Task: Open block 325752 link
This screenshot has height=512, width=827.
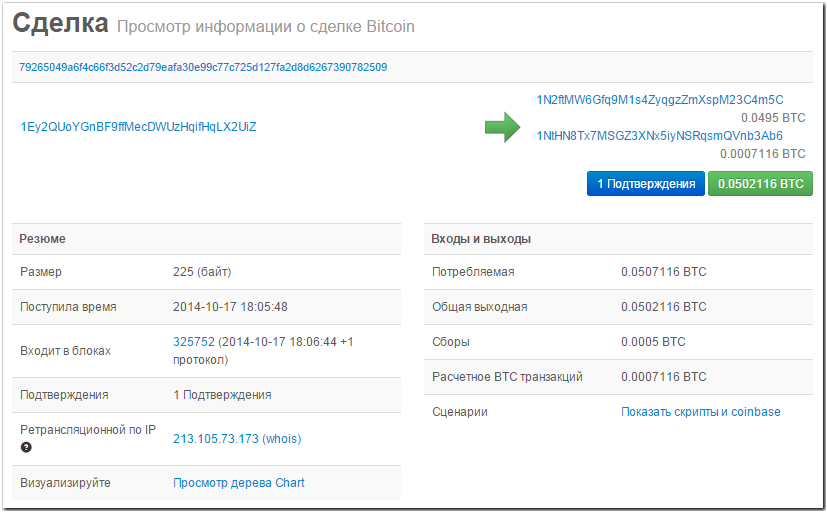Action: tap(194, 342)
